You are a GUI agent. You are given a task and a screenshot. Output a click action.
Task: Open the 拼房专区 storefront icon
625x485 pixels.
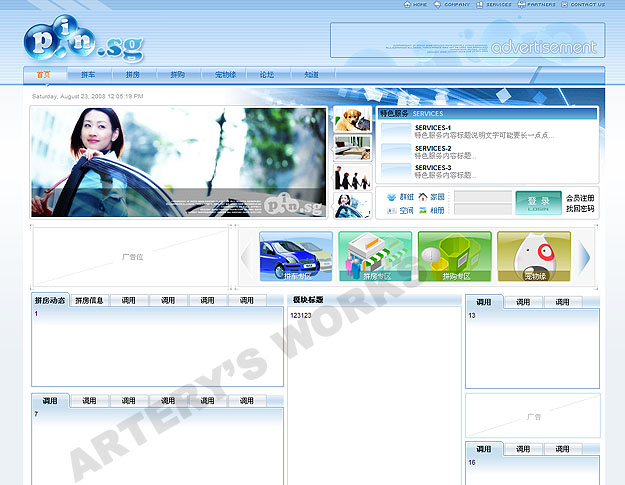[375, 256]
